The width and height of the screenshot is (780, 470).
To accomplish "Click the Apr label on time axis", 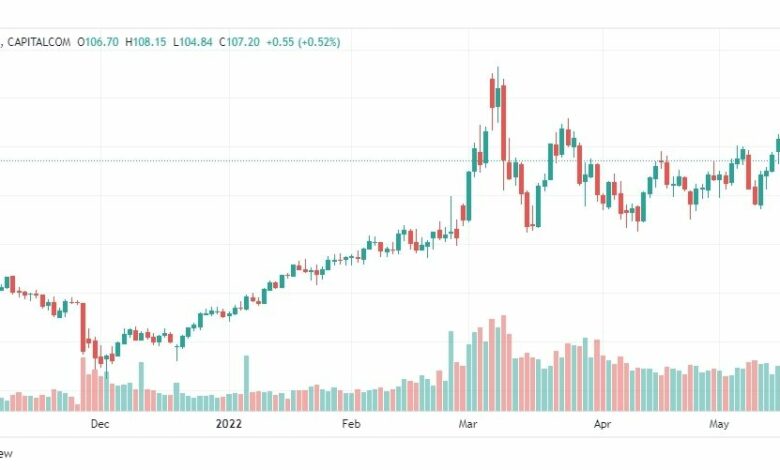I will pyautogui.click(x=602, y=424).
